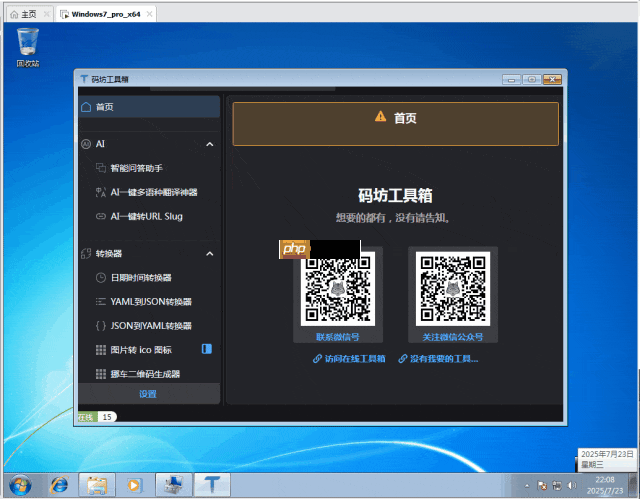Click the 关注微信公众号 label
The image size is (640, 499).
click(x=453, y=337)
